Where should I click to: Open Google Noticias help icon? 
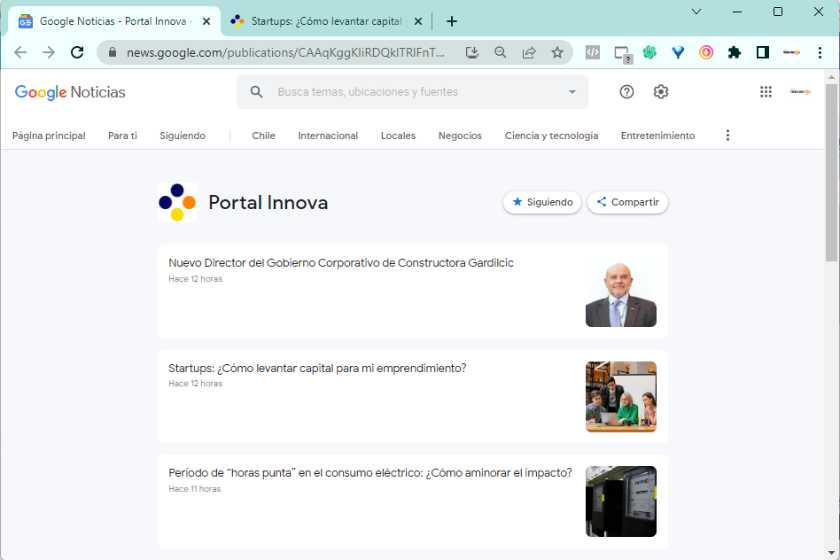coord(627,92)
